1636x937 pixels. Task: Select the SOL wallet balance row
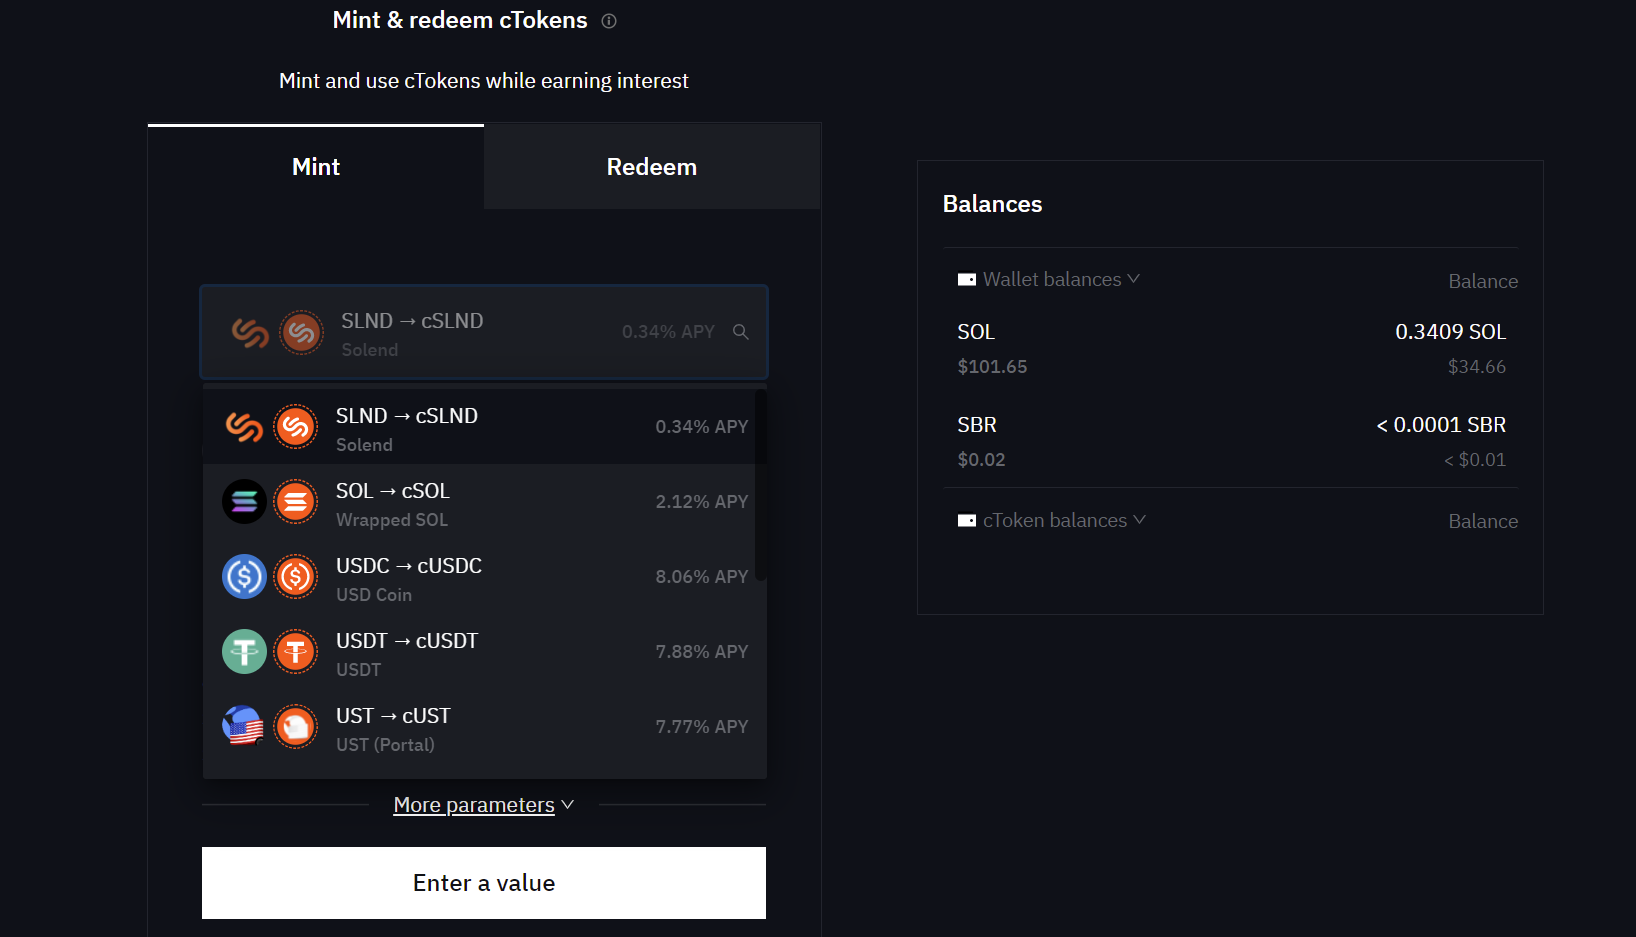(1230, 348)
